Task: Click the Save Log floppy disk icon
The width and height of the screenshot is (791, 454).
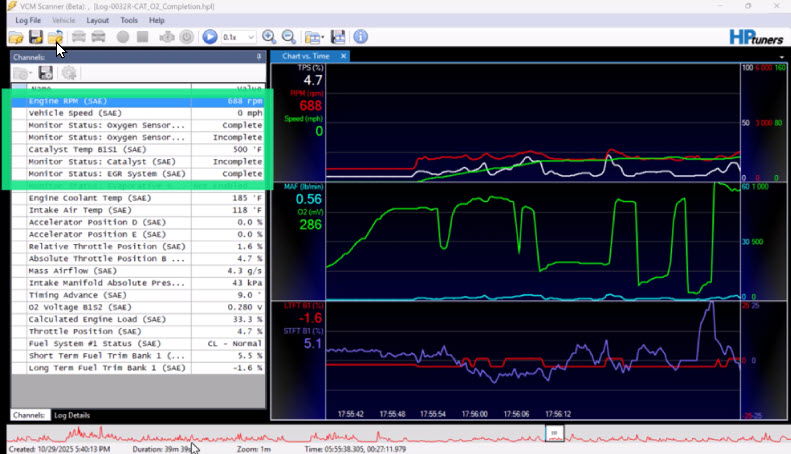Action: (x=36, y=37)
